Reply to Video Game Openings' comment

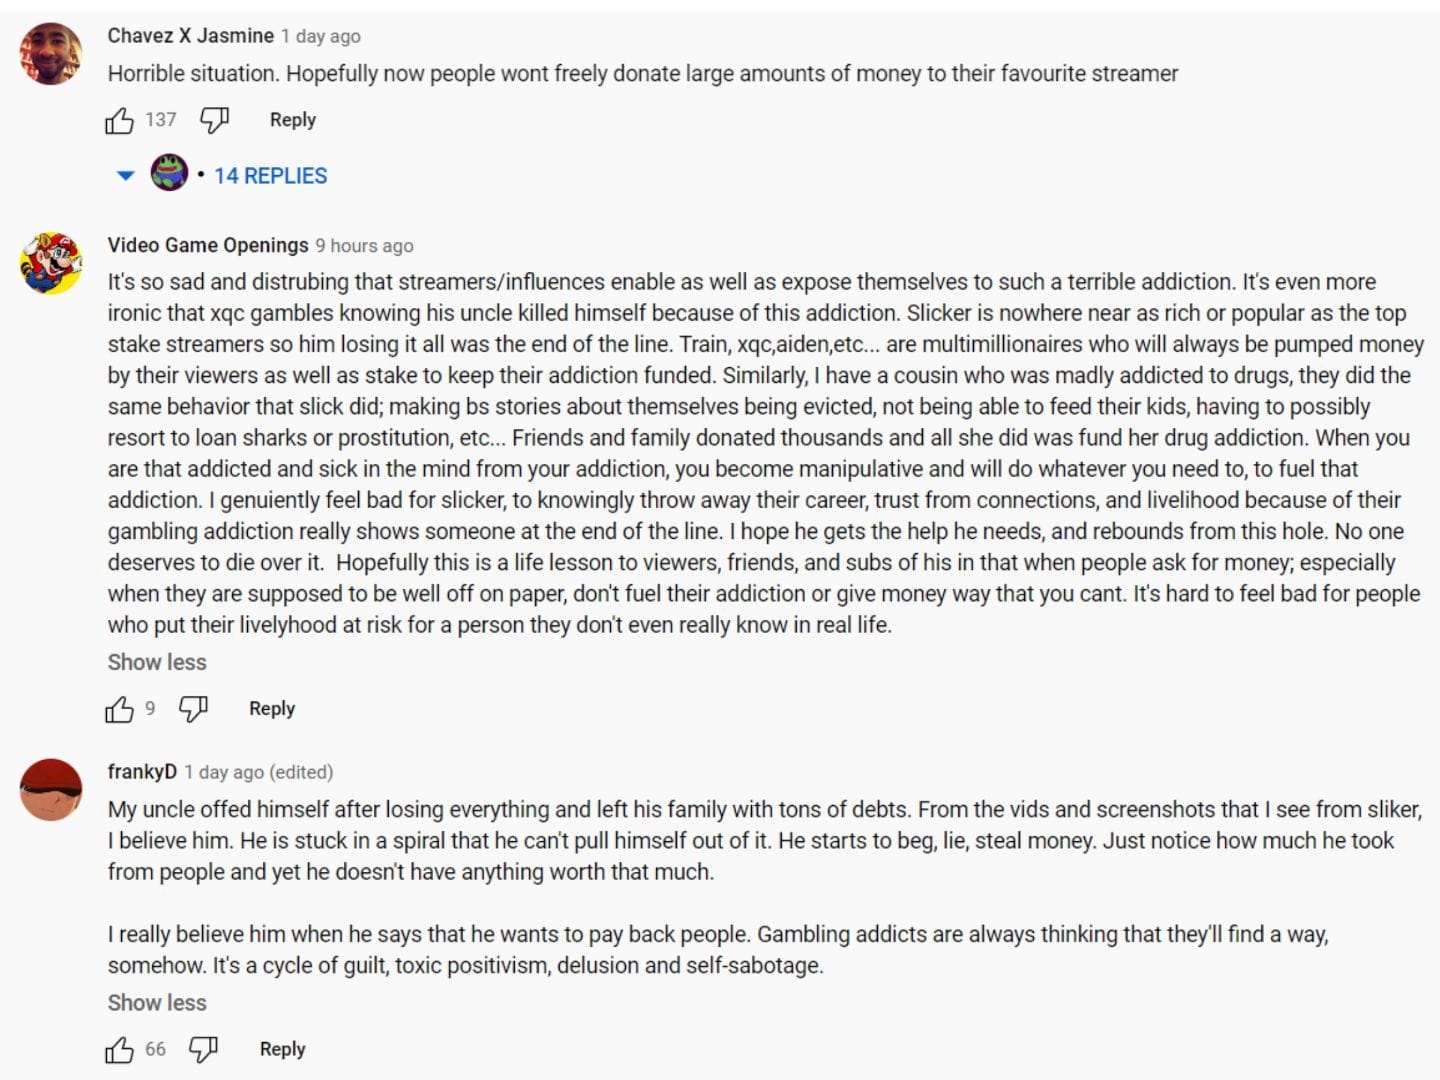pos(272,709)
